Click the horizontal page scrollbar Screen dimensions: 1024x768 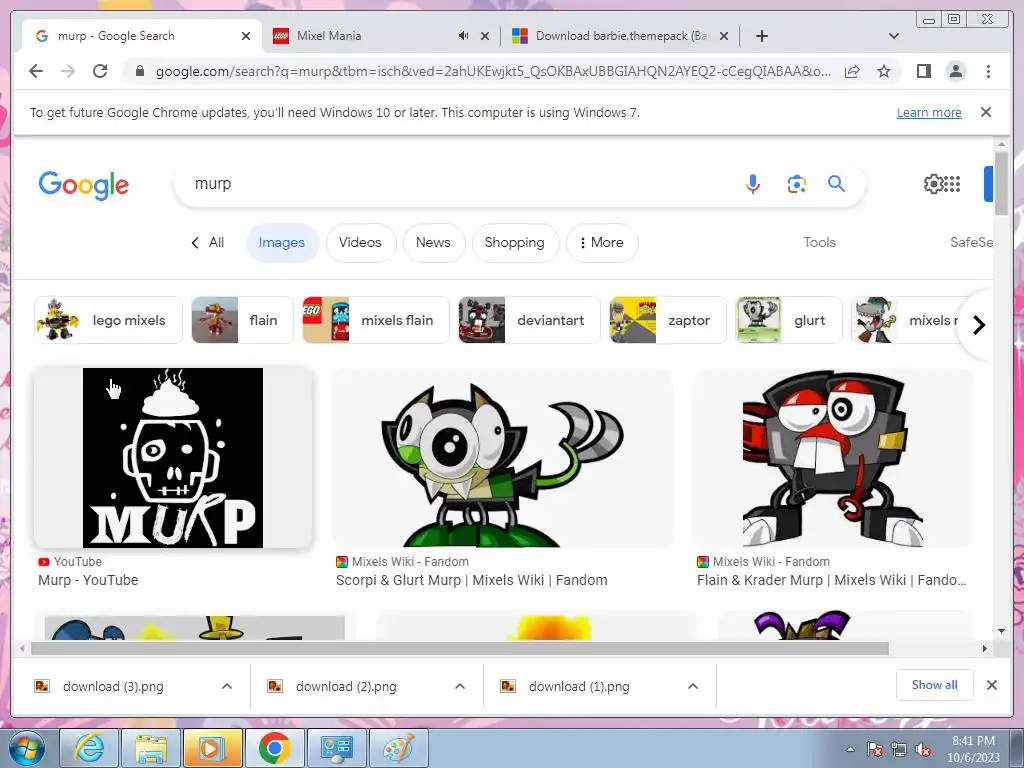point(460,648)
